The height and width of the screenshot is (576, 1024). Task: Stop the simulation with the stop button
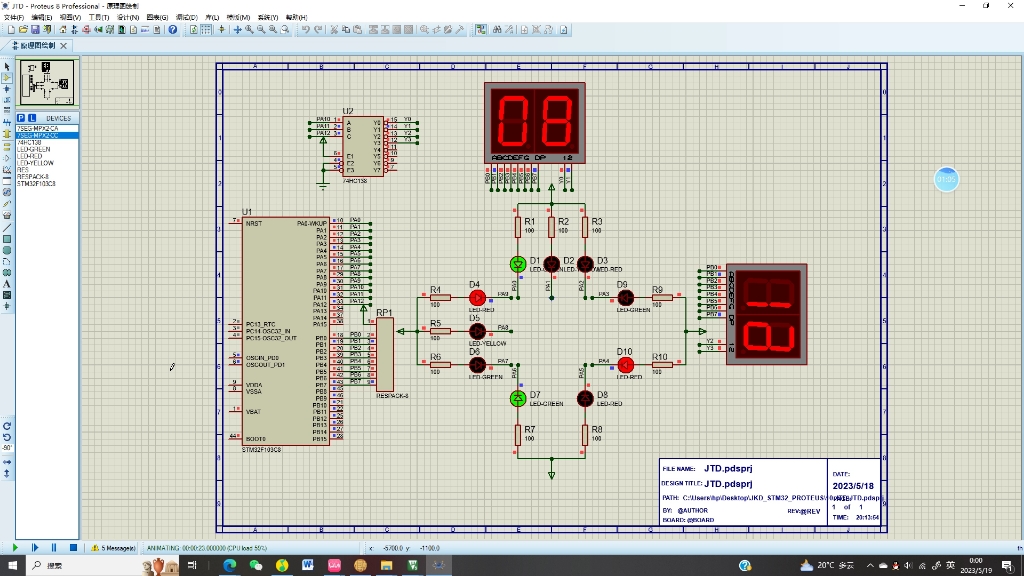(74, 547)
